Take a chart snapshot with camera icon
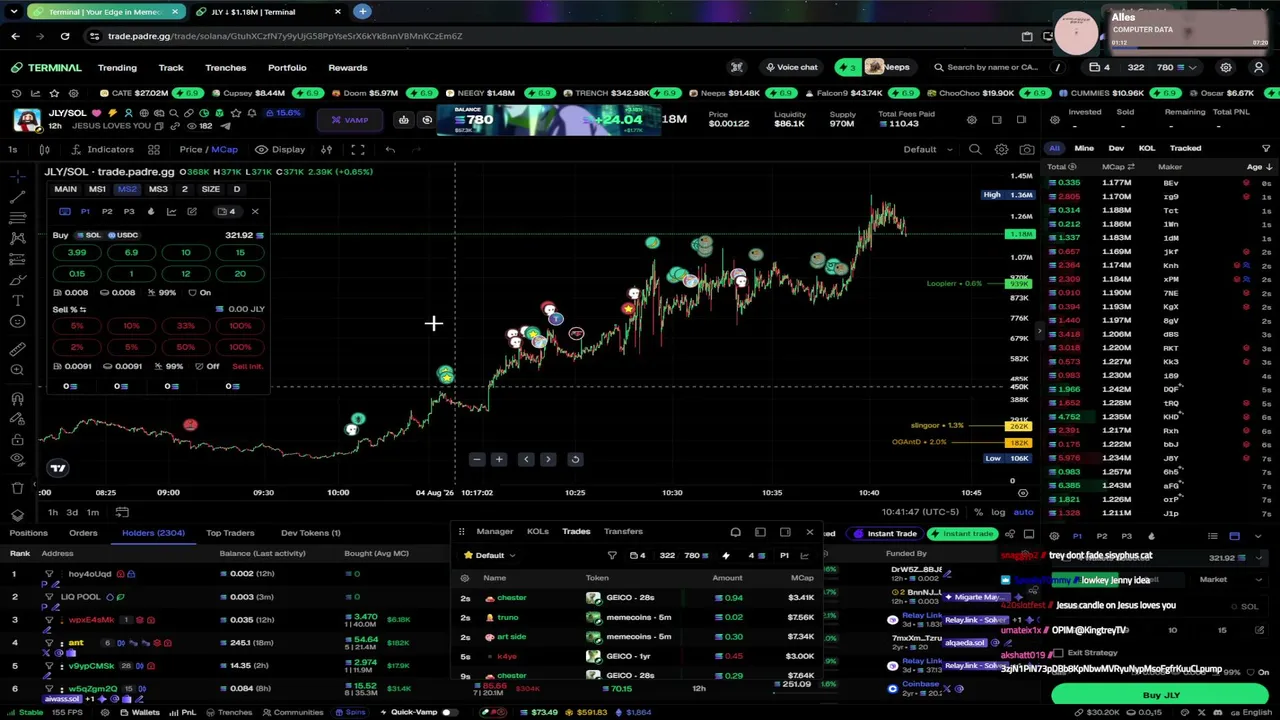This screenshot has height=720, width=1280. pyautogui.click(x=1027, y=150)
